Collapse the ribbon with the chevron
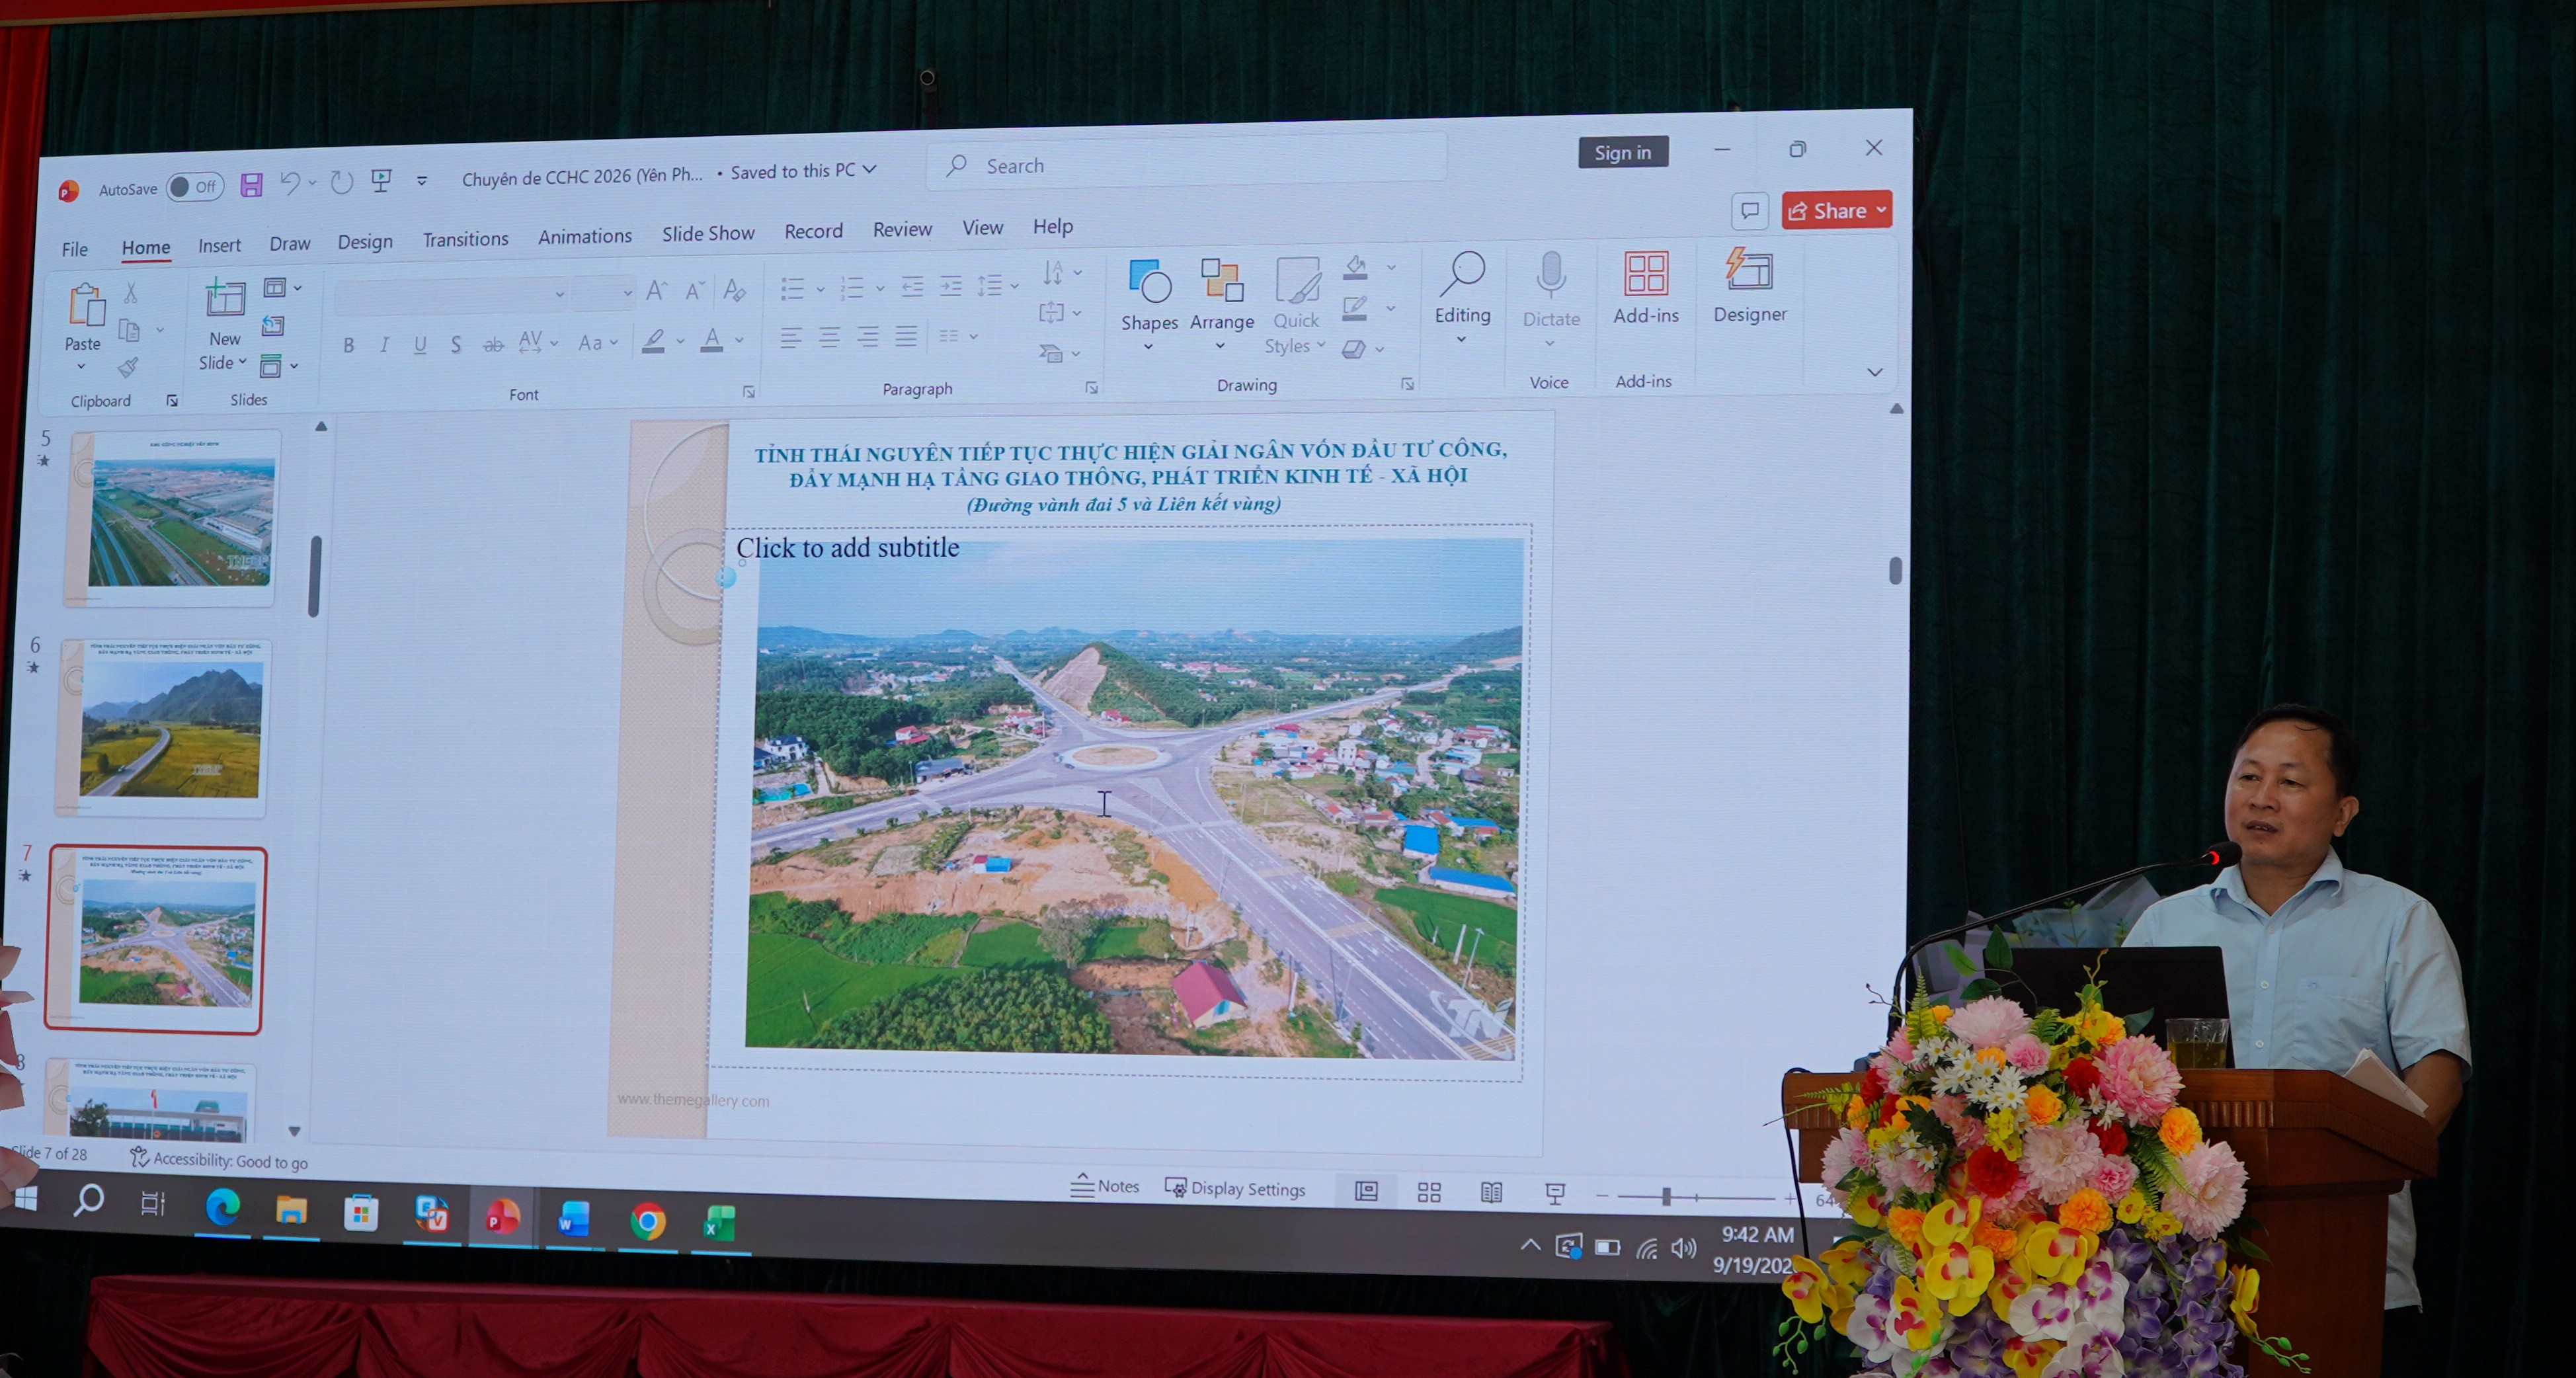 [x=1874, y=372]
